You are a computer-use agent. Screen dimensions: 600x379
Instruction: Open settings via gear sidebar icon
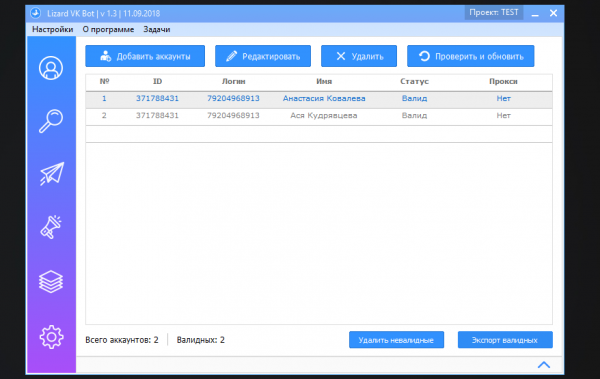pos(51,337)
